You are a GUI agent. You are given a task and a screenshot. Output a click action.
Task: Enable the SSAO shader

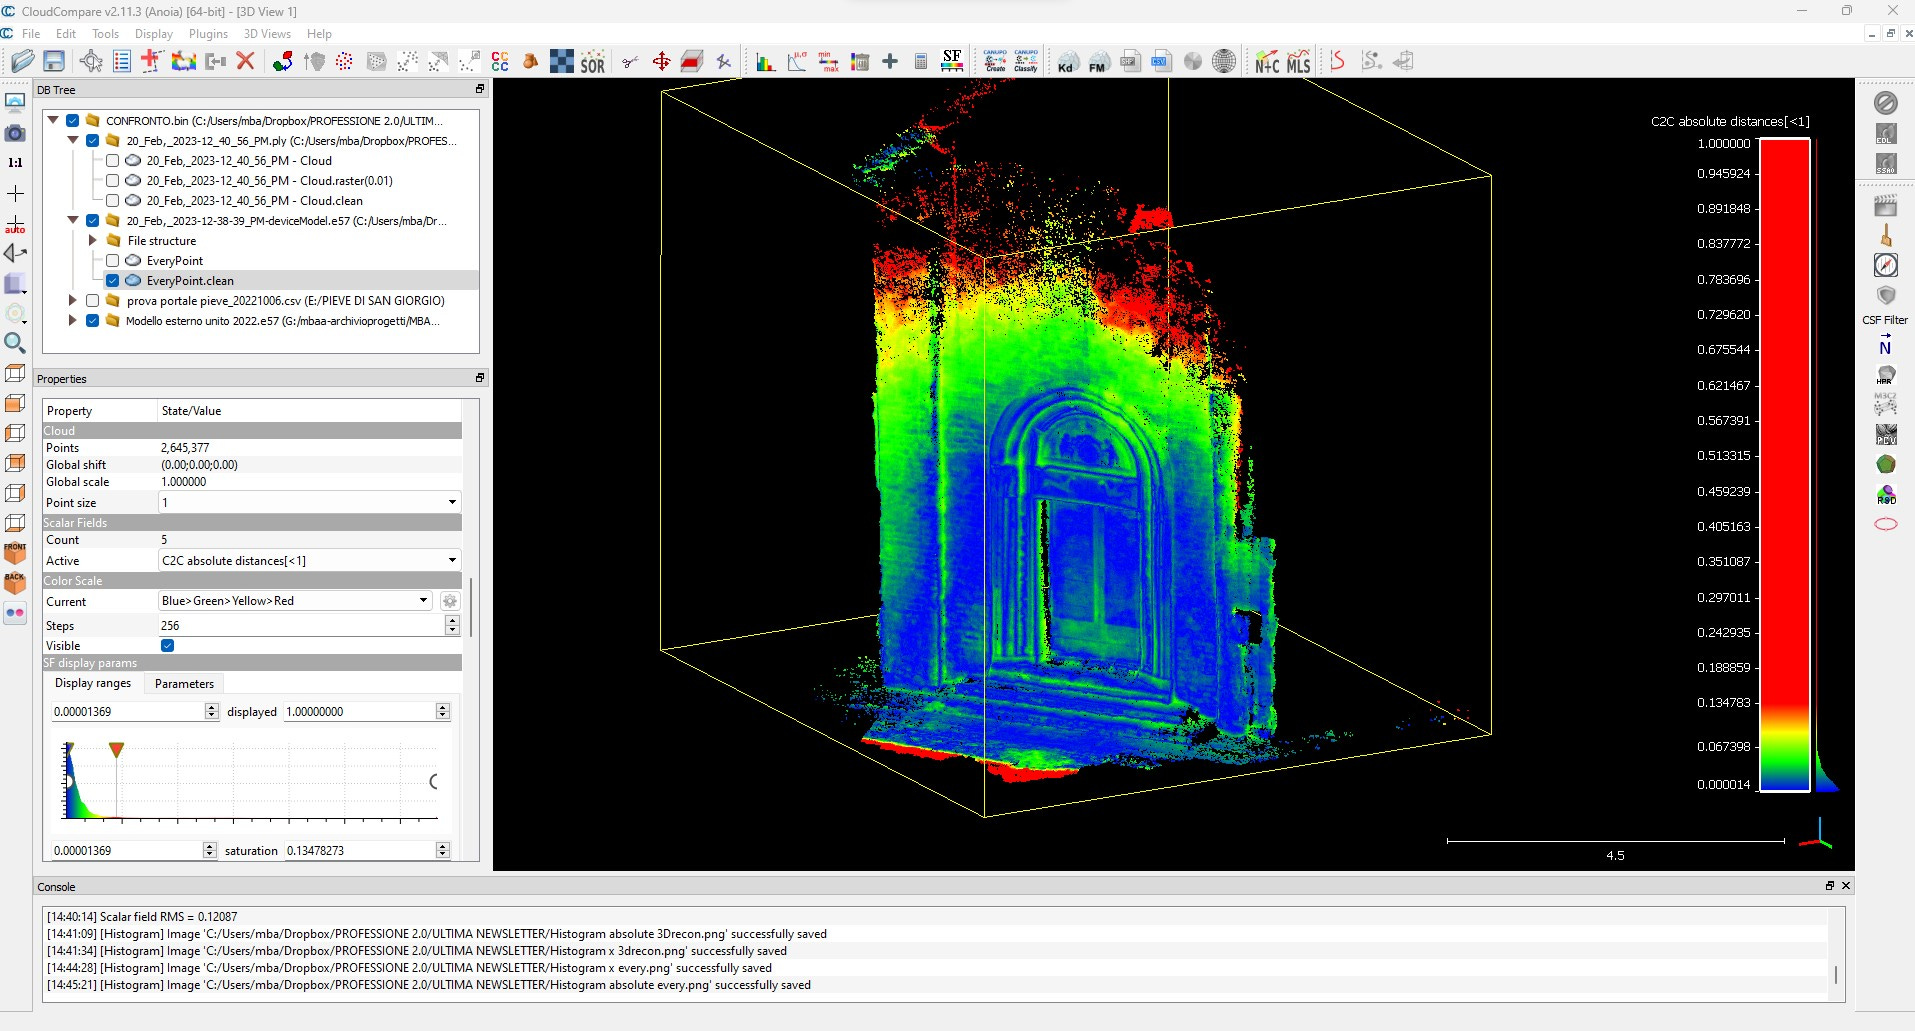[x=1886, y=163]
